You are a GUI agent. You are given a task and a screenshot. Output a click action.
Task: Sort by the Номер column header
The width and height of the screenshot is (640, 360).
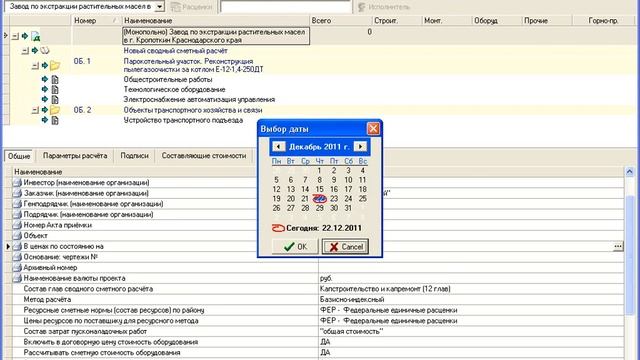96,20
